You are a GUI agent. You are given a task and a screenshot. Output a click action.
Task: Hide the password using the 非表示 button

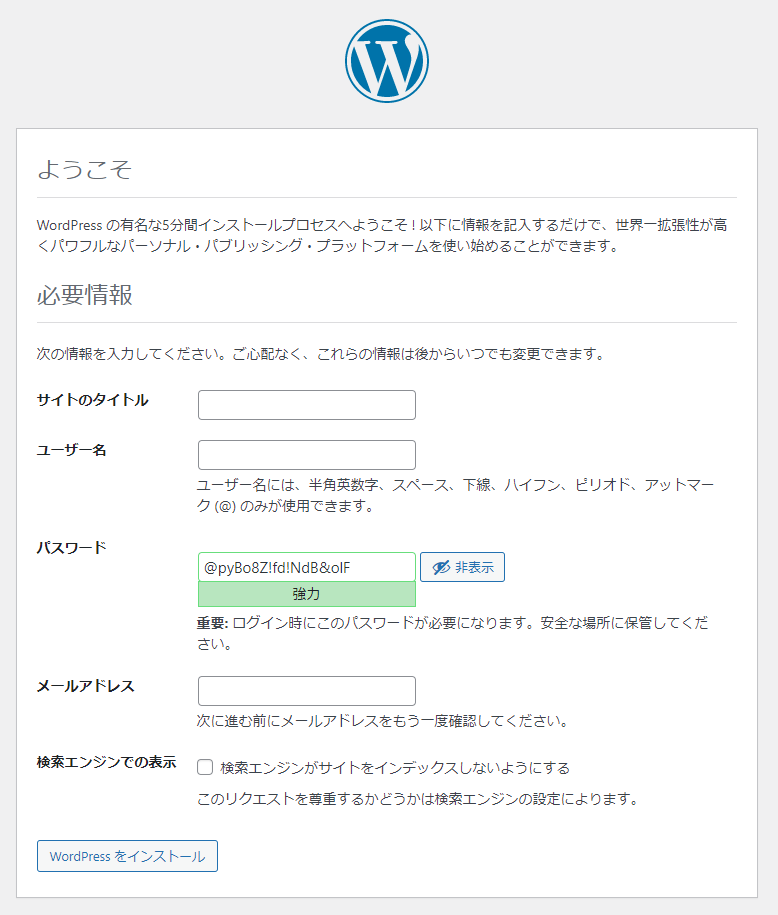[462, 567]
